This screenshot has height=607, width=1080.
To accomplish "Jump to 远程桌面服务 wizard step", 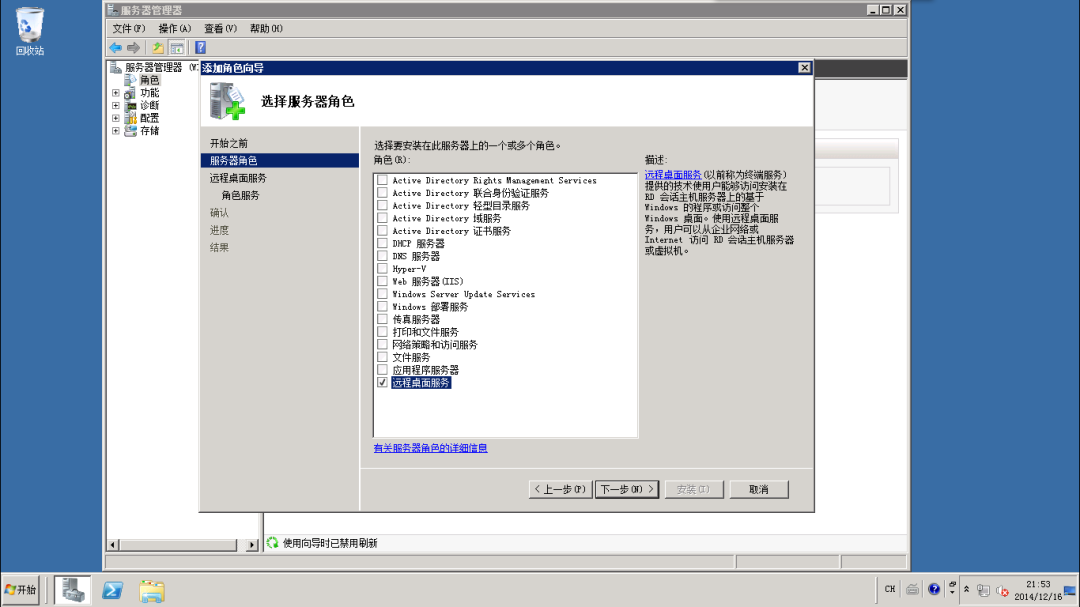I will pos(238,178).
